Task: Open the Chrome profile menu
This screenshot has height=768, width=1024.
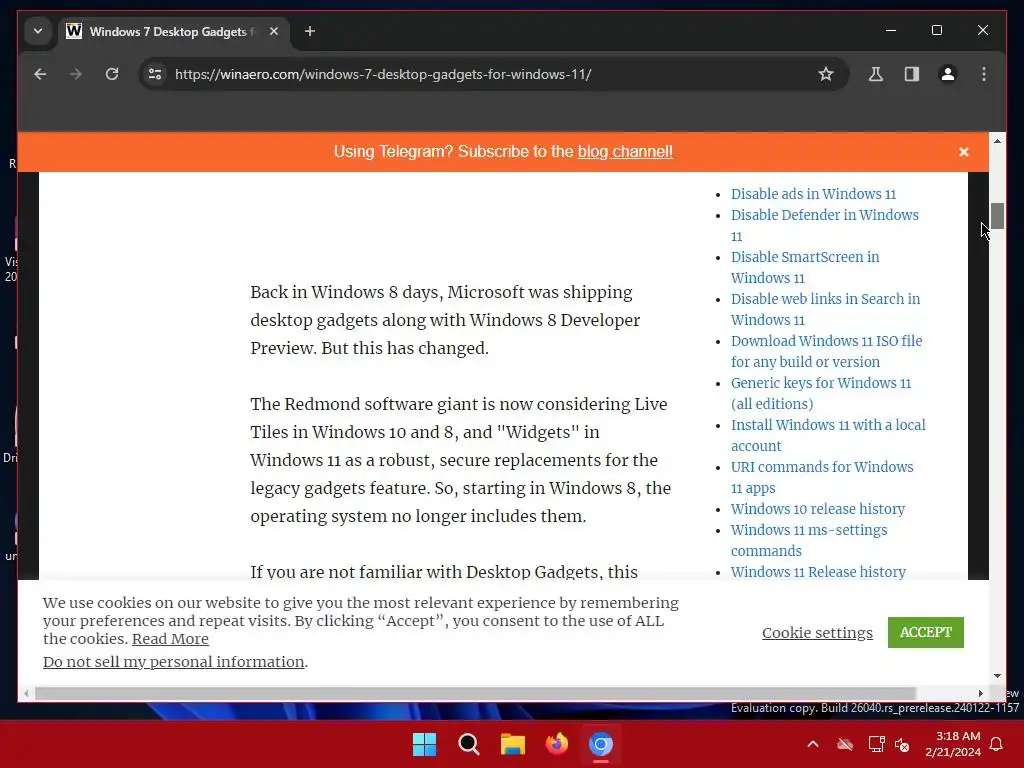Action: (x=948, y=74)
